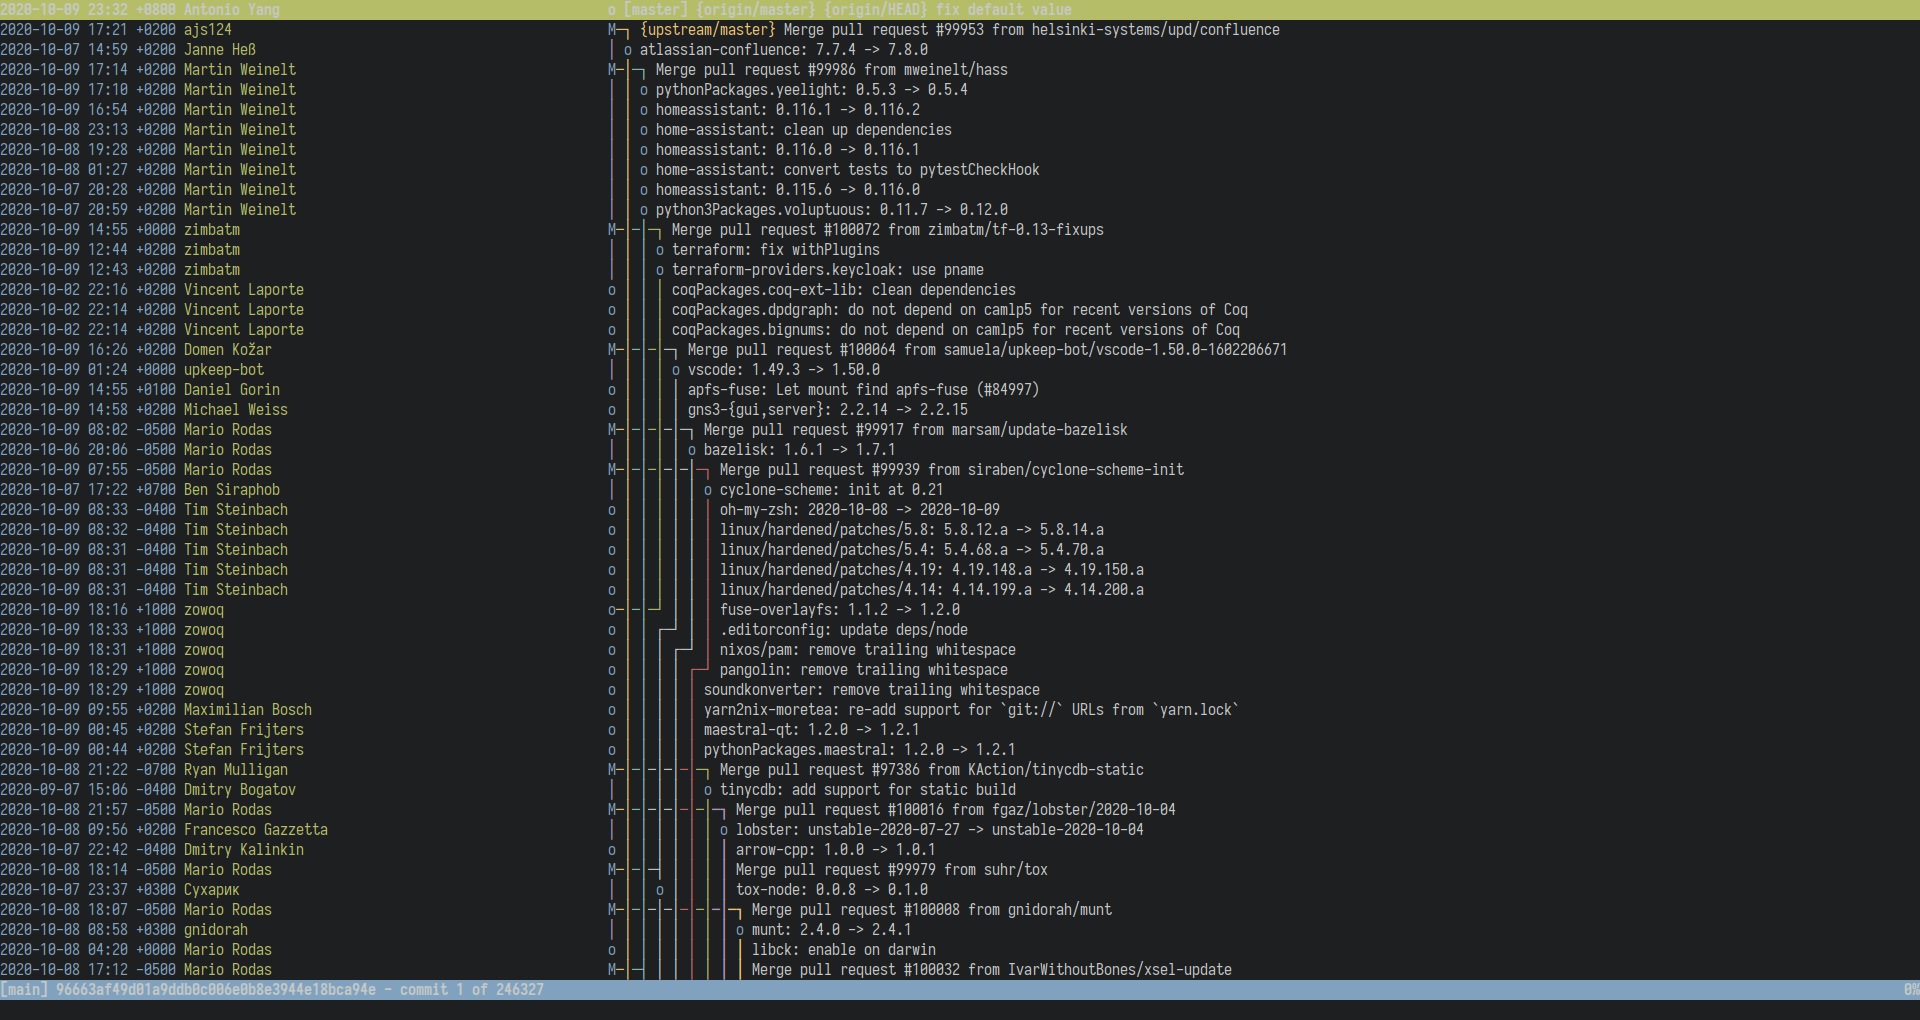The height and width of the screenshot is (1020, 1920).
Task: Select commit 'fix default value' by Antonio Yang
Action: click(x=960, y=10)
